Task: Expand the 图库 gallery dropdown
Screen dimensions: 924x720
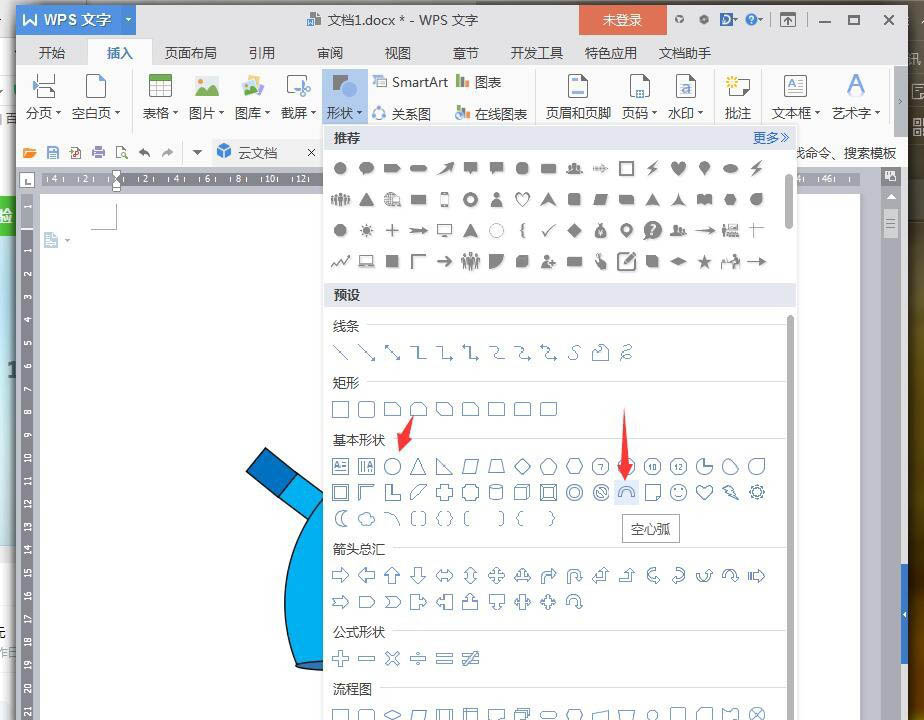Action: 252,97
